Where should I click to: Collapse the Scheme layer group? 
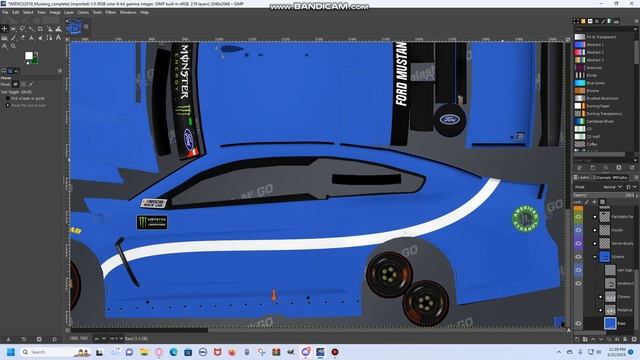tap(595, 257)
